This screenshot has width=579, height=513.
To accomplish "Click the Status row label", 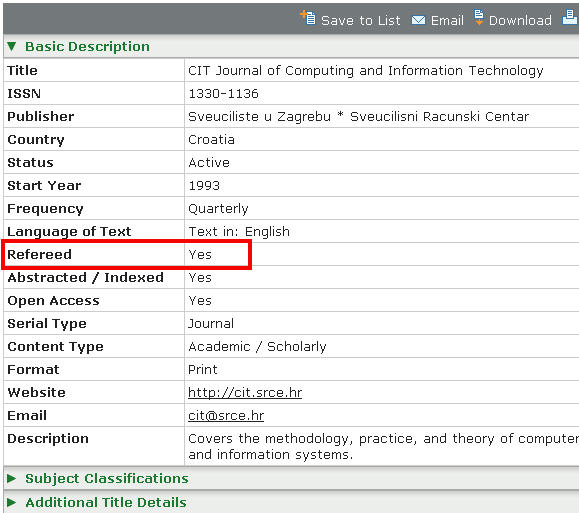I will [30, 163].
